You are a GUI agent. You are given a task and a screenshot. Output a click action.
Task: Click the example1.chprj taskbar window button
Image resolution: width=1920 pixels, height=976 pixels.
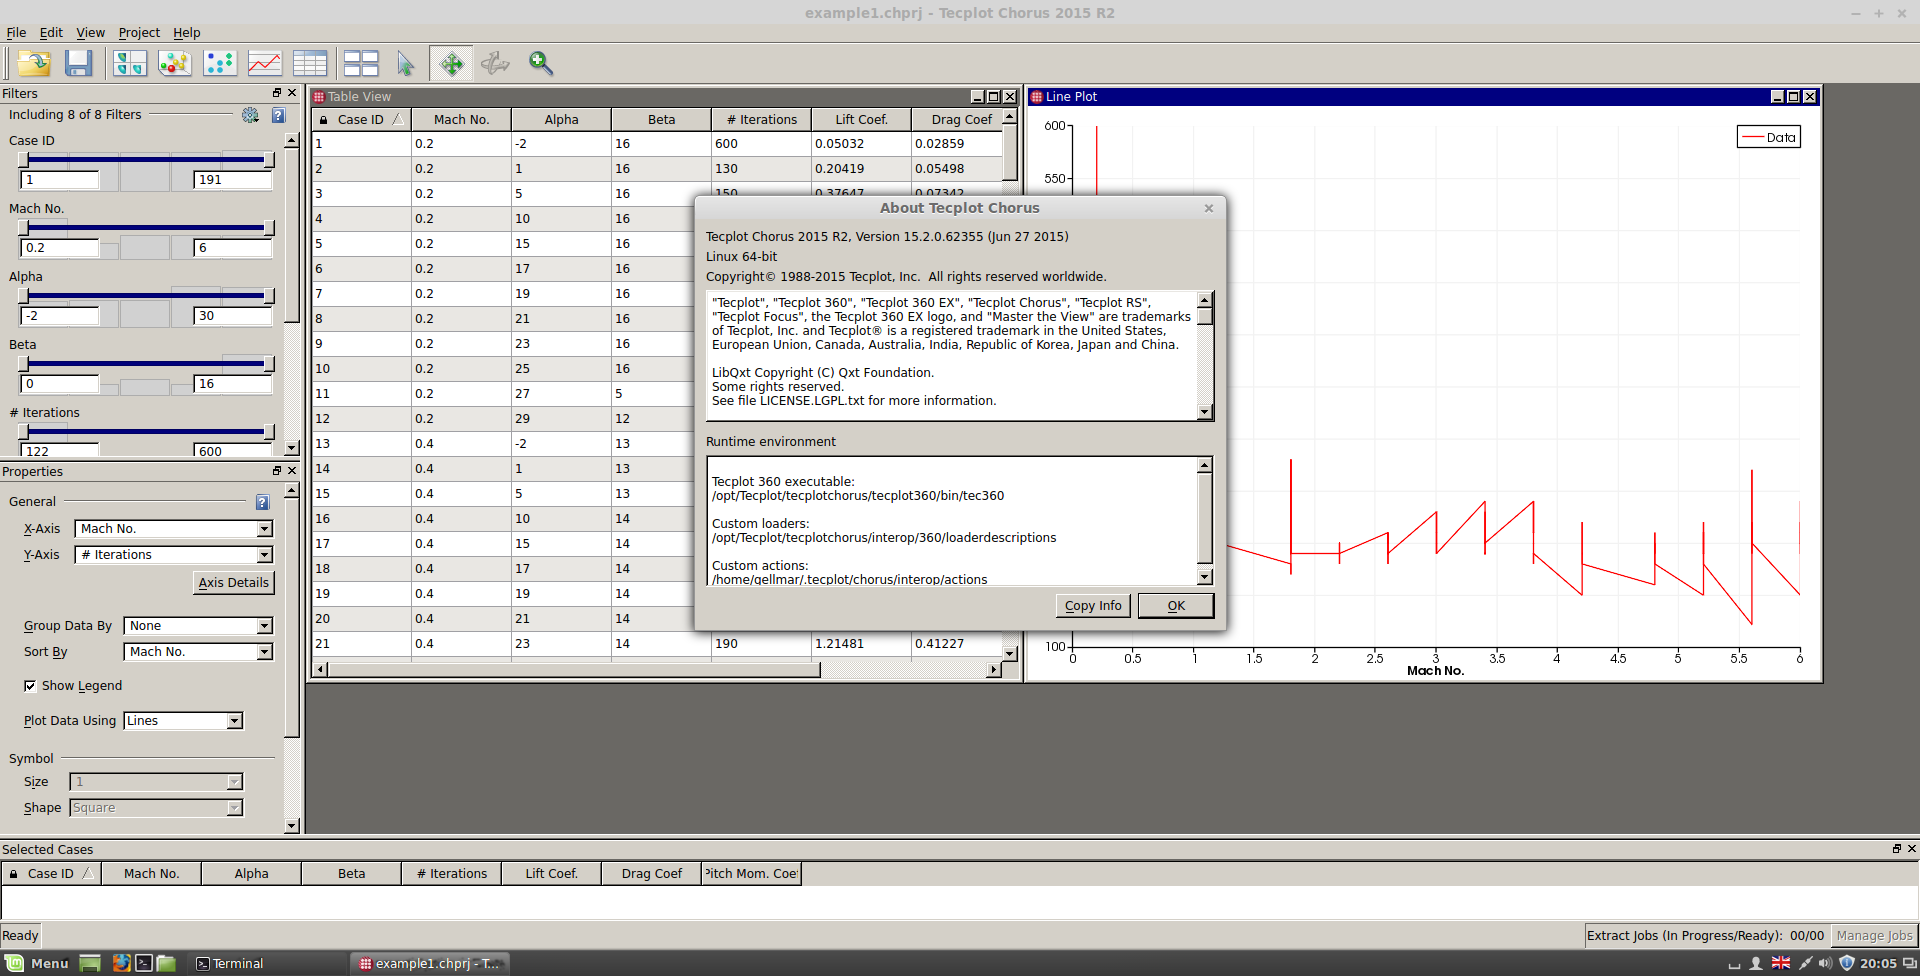pyautogui.click(x=430, y=963)
